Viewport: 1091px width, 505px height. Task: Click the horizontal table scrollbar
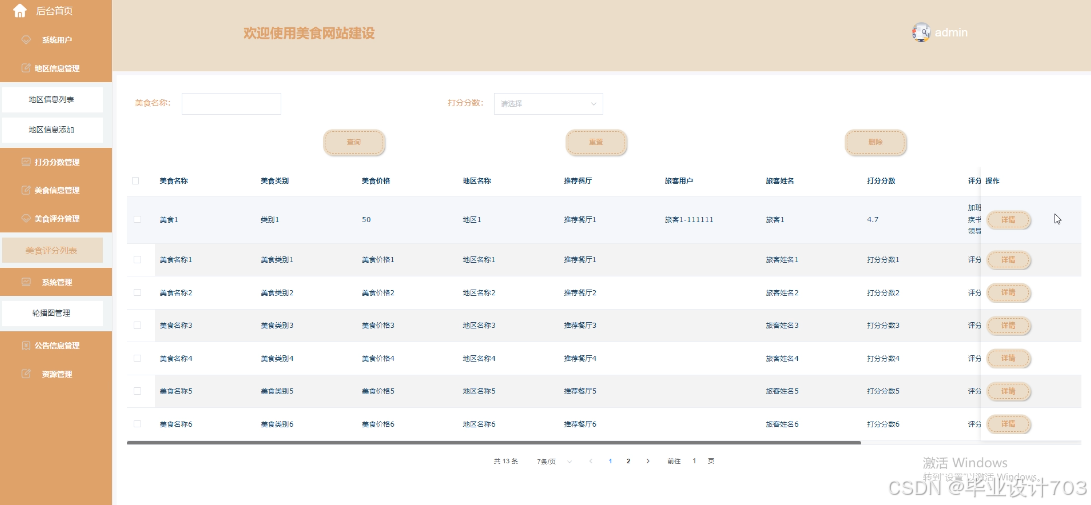coord(494,442)
